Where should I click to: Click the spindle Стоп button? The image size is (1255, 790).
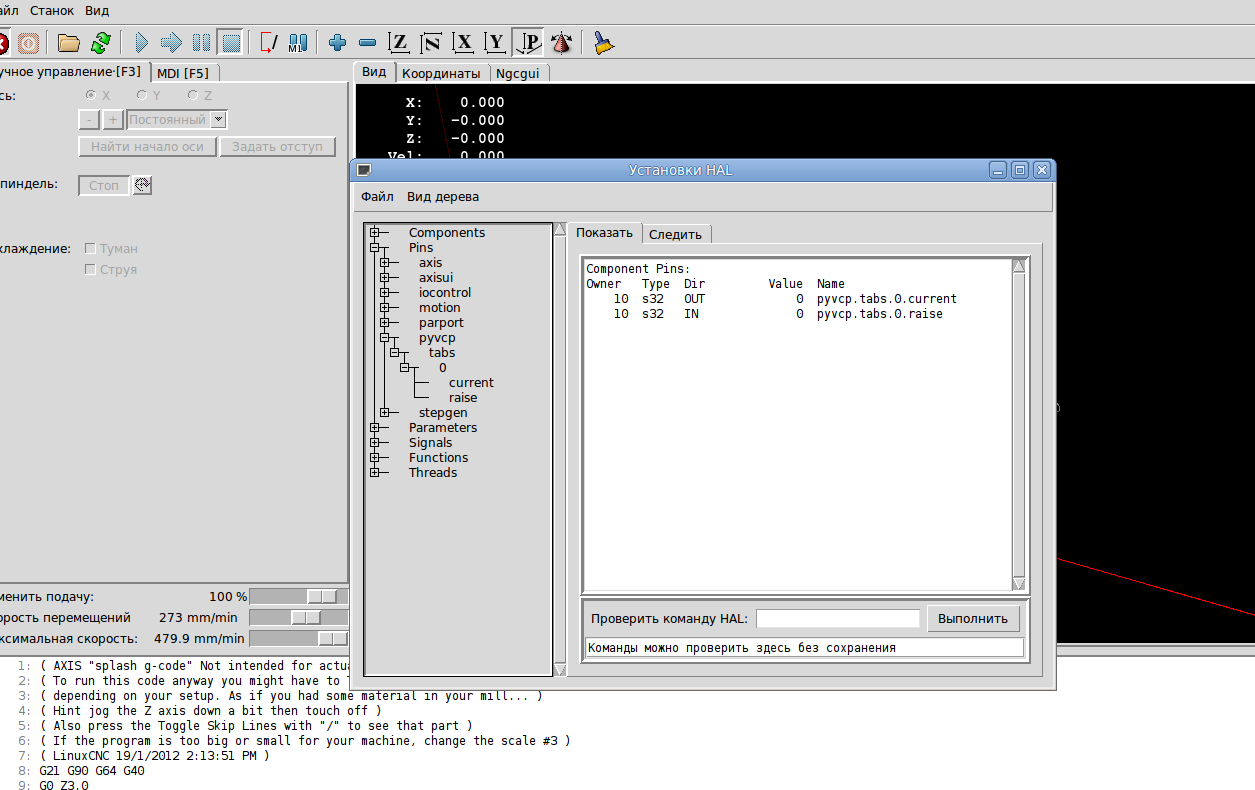(104, 185)
